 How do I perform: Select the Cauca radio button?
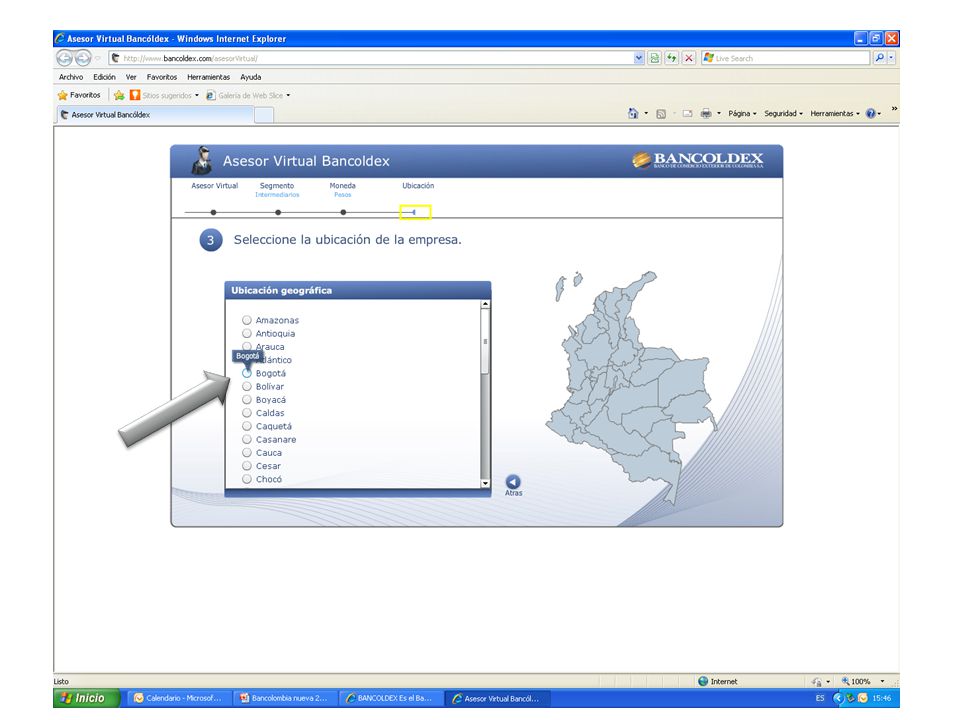247,452
